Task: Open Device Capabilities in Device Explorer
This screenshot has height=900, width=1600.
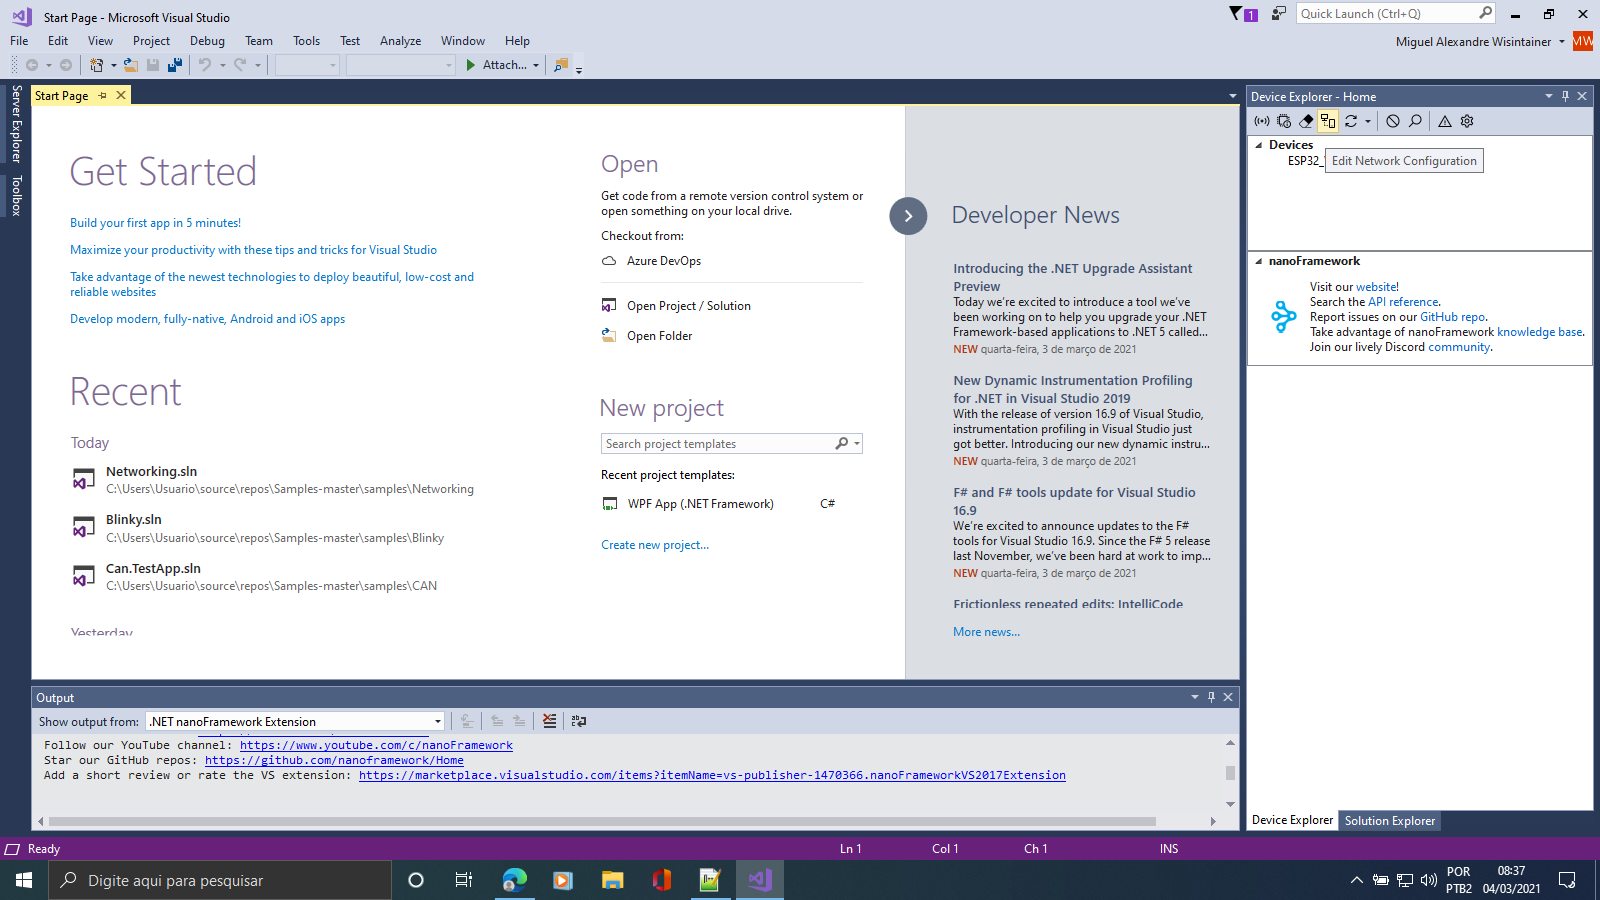Action: [x=1284, y=121]
